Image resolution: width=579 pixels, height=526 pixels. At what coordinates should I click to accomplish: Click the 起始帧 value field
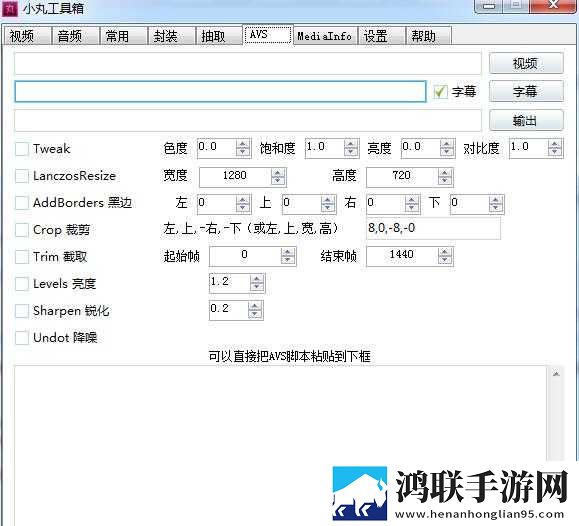point(244,256)
